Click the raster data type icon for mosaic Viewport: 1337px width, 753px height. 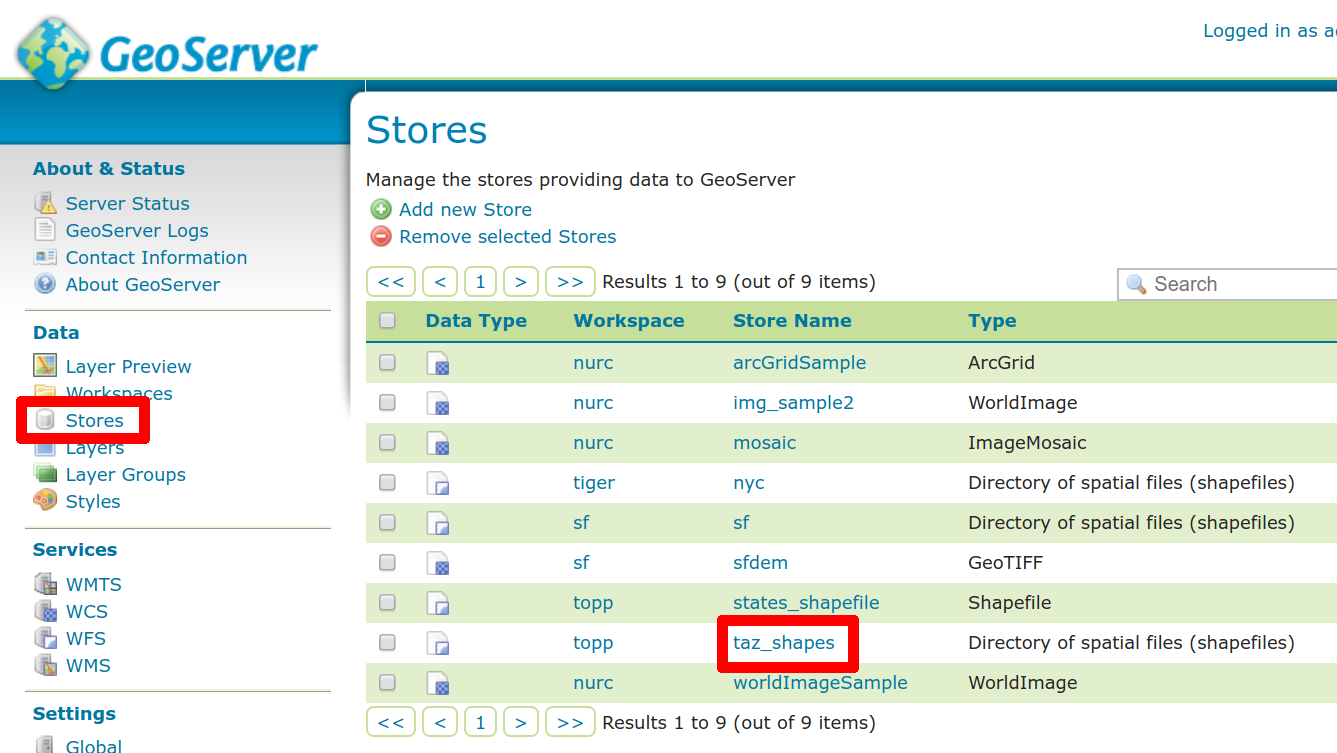pyautogui.click(x=438, y=443)
